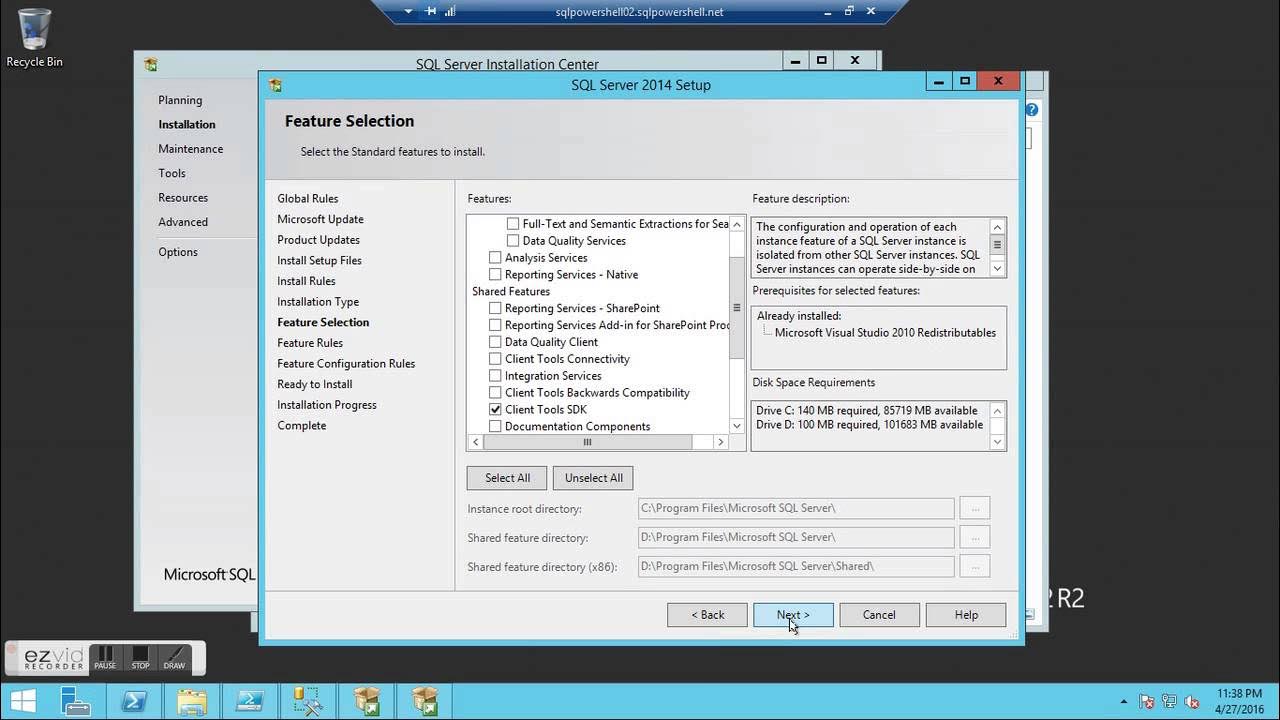1280x720 pixels.
Task: Click the Select All button
Action: pos(507,478)
